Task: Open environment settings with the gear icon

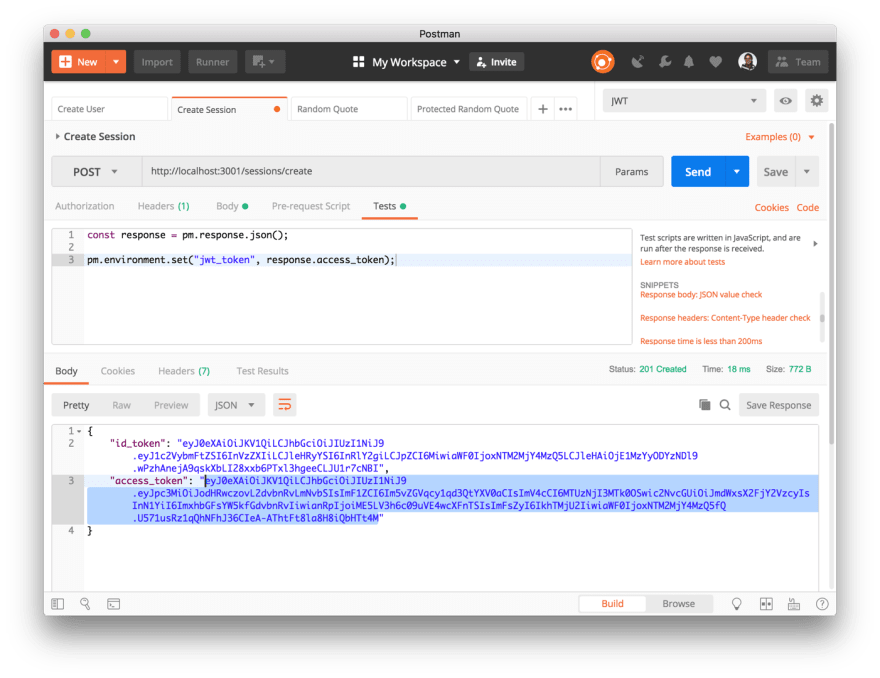Action: pyautogui.click(x=817, y=100)
